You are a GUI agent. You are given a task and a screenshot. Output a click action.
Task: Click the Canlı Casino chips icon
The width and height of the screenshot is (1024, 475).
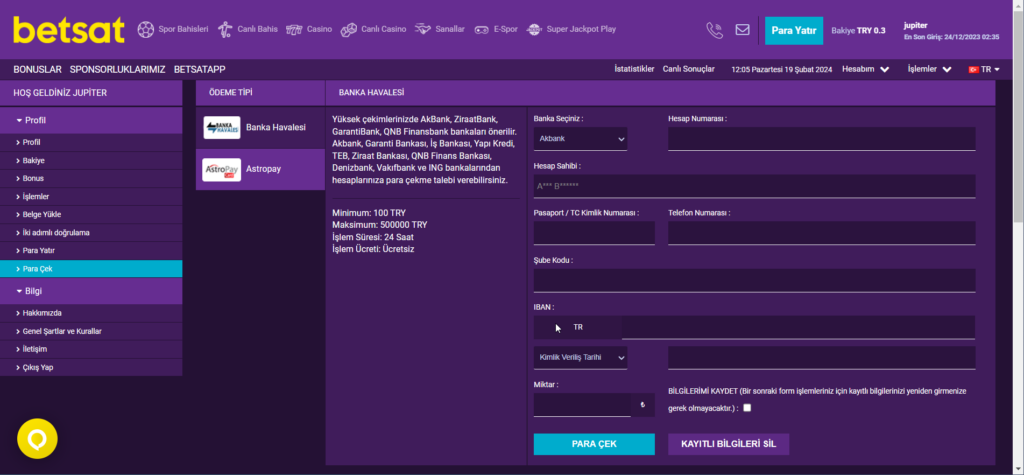[349, 29]
